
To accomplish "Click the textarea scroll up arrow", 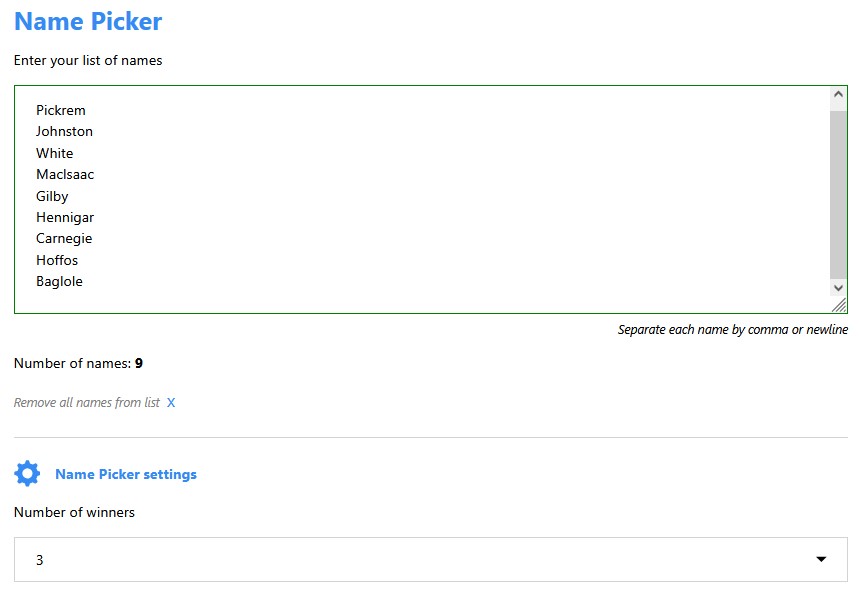I will click(x=838, y=95).
